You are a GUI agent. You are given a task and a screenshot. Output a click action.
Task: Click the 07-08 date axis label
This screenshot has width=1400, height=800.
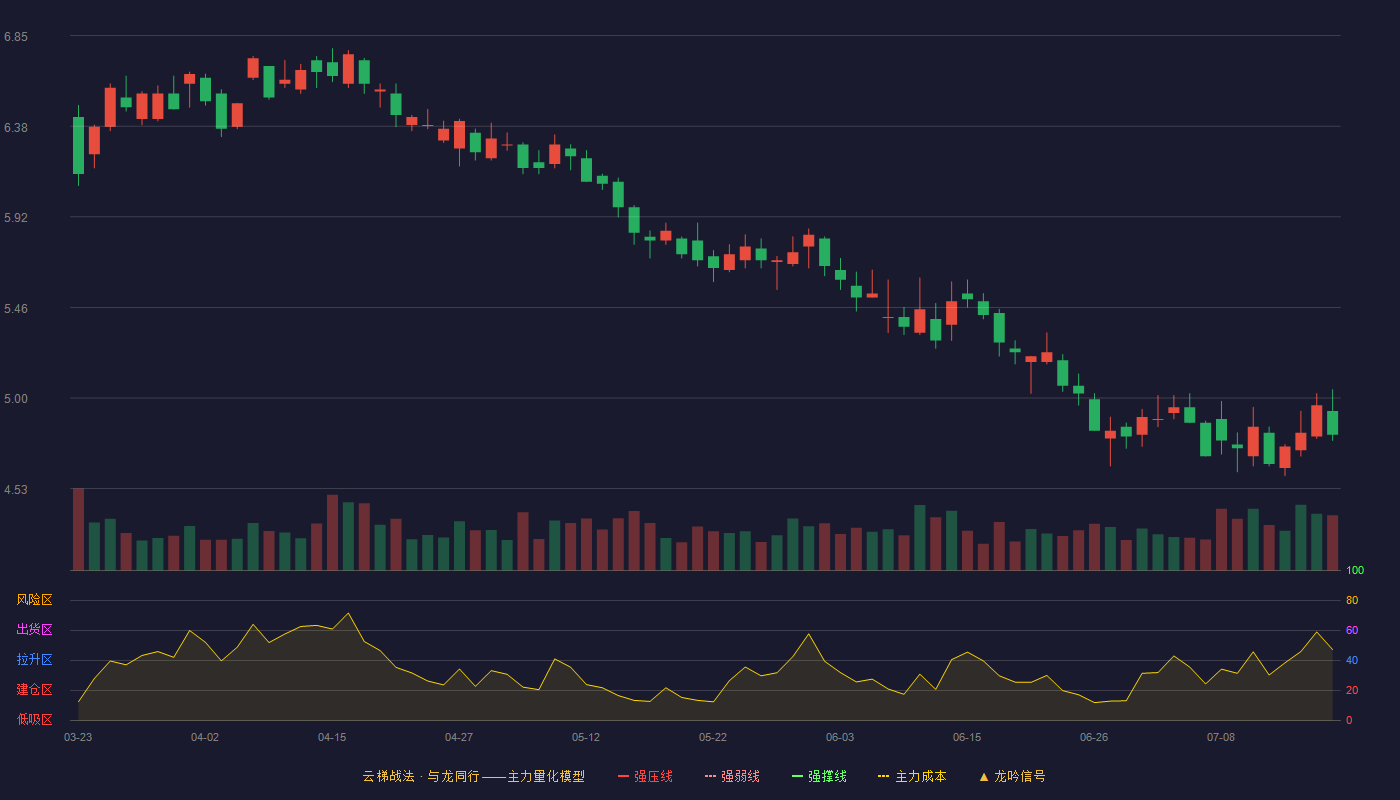(x=1221, y=737)
